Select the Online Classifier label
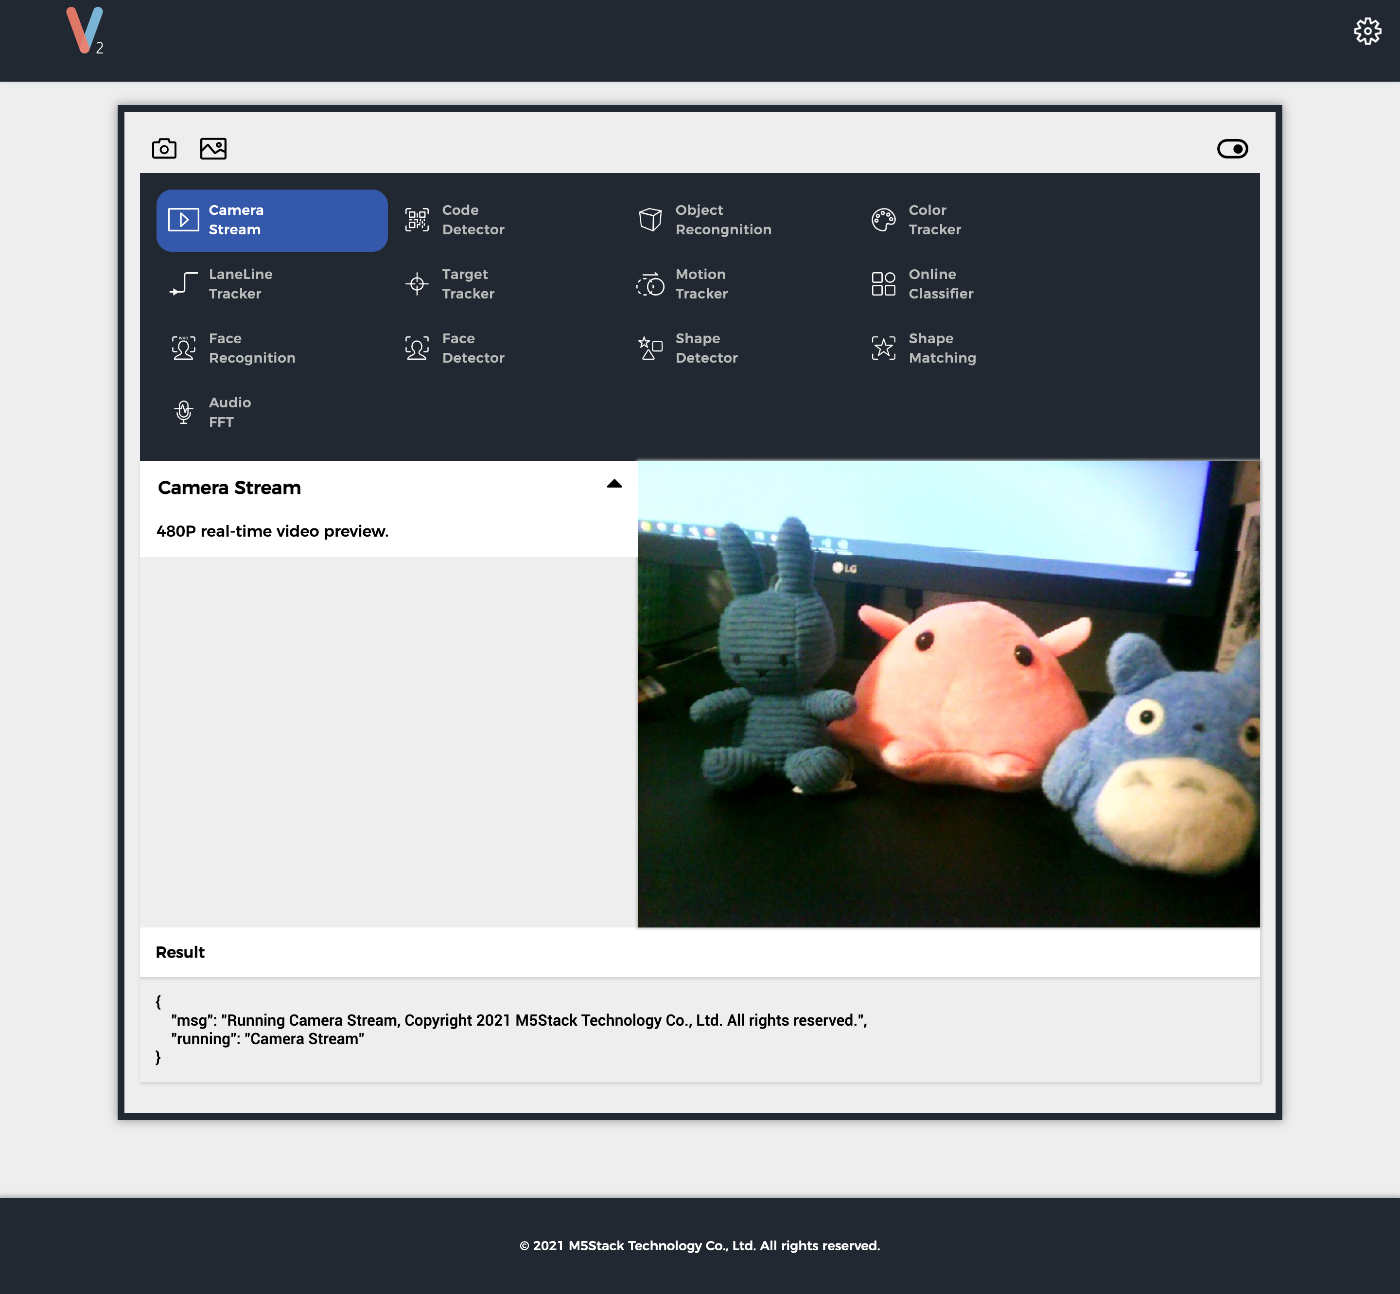Viewport: 1400px width, 1294px height. [x=941, y=284]
